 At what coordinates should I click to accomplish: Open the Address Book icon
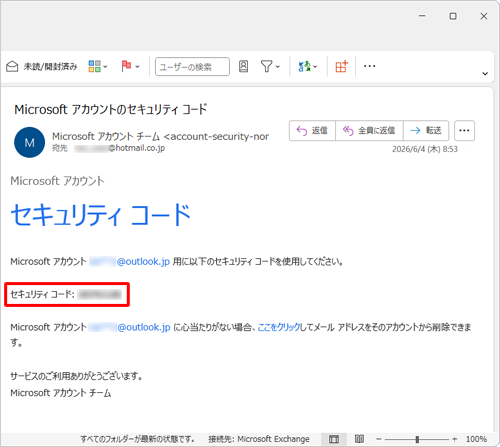pyautogui.click(x=244, y=66)
